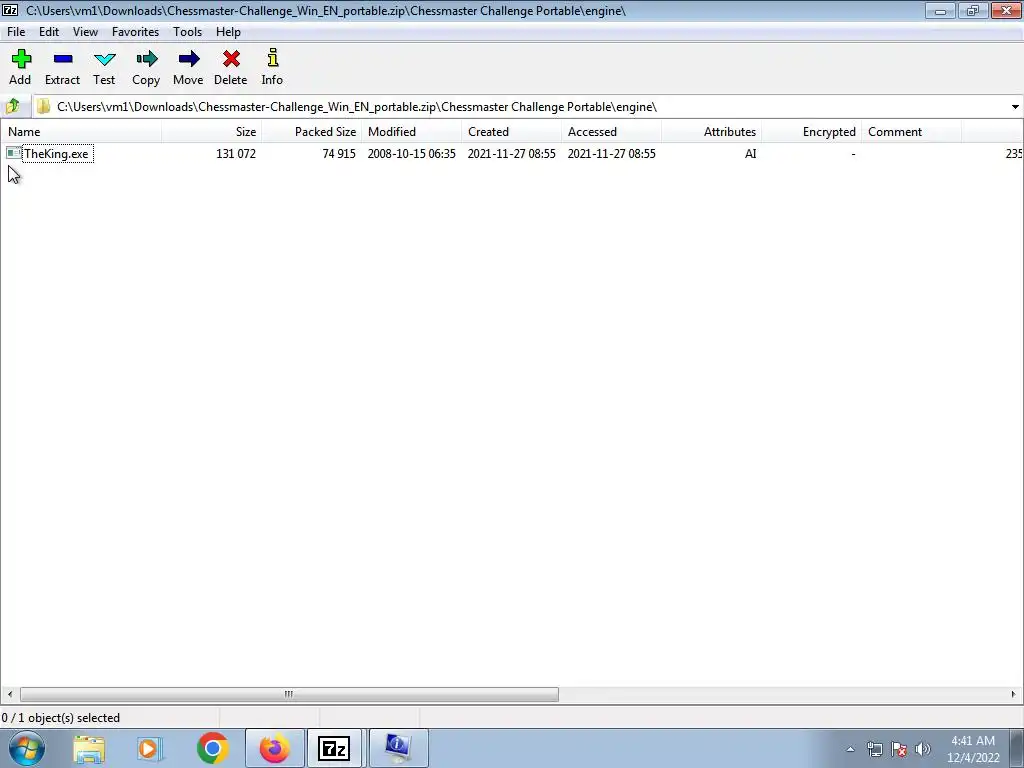Click the size value 131 072
The image size is (1024, 768).
point(236,153)
